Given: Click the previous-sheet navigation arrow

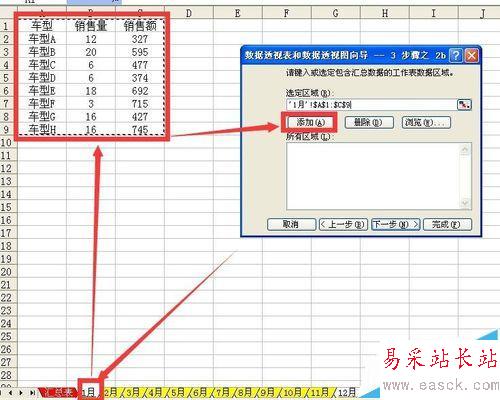Looking at the screenshot, I should click(x=11, y=393).
